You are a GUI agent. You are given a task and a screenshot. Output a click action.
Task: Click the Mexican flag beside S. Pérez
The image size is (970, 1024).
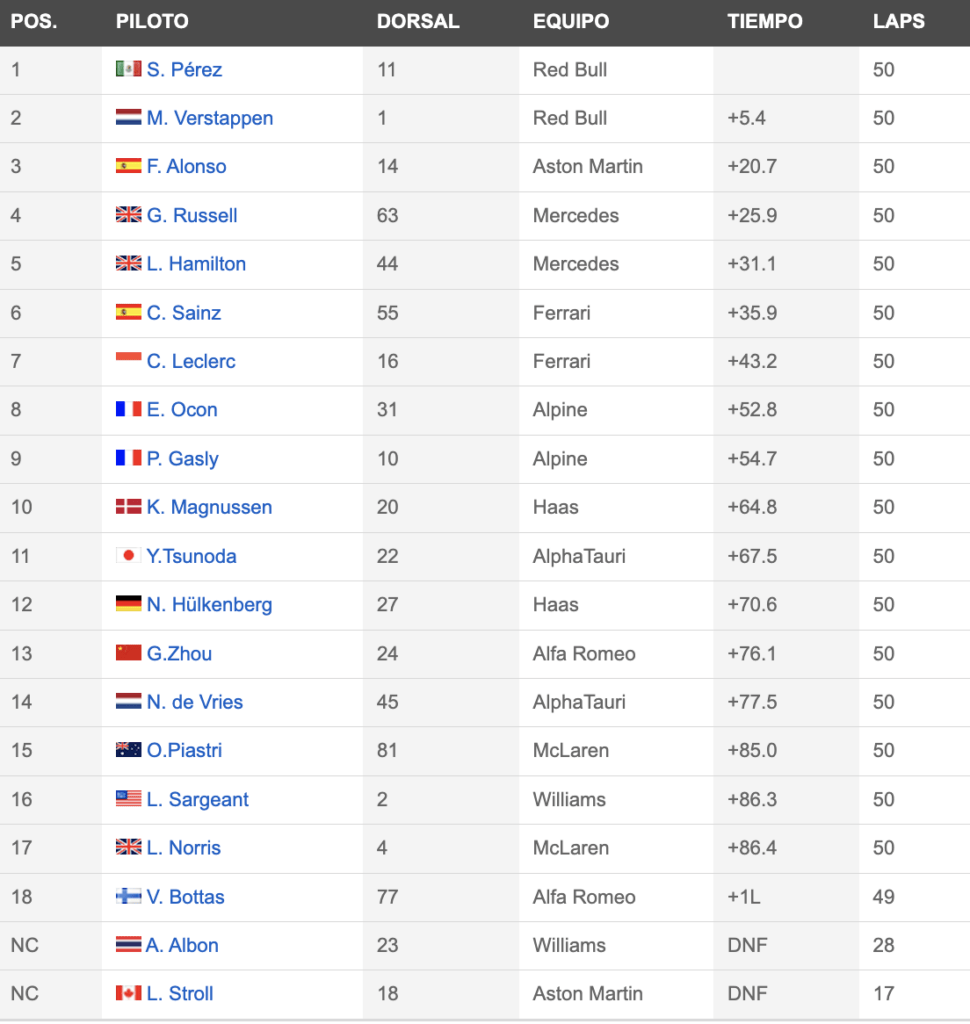click(128, 69)
